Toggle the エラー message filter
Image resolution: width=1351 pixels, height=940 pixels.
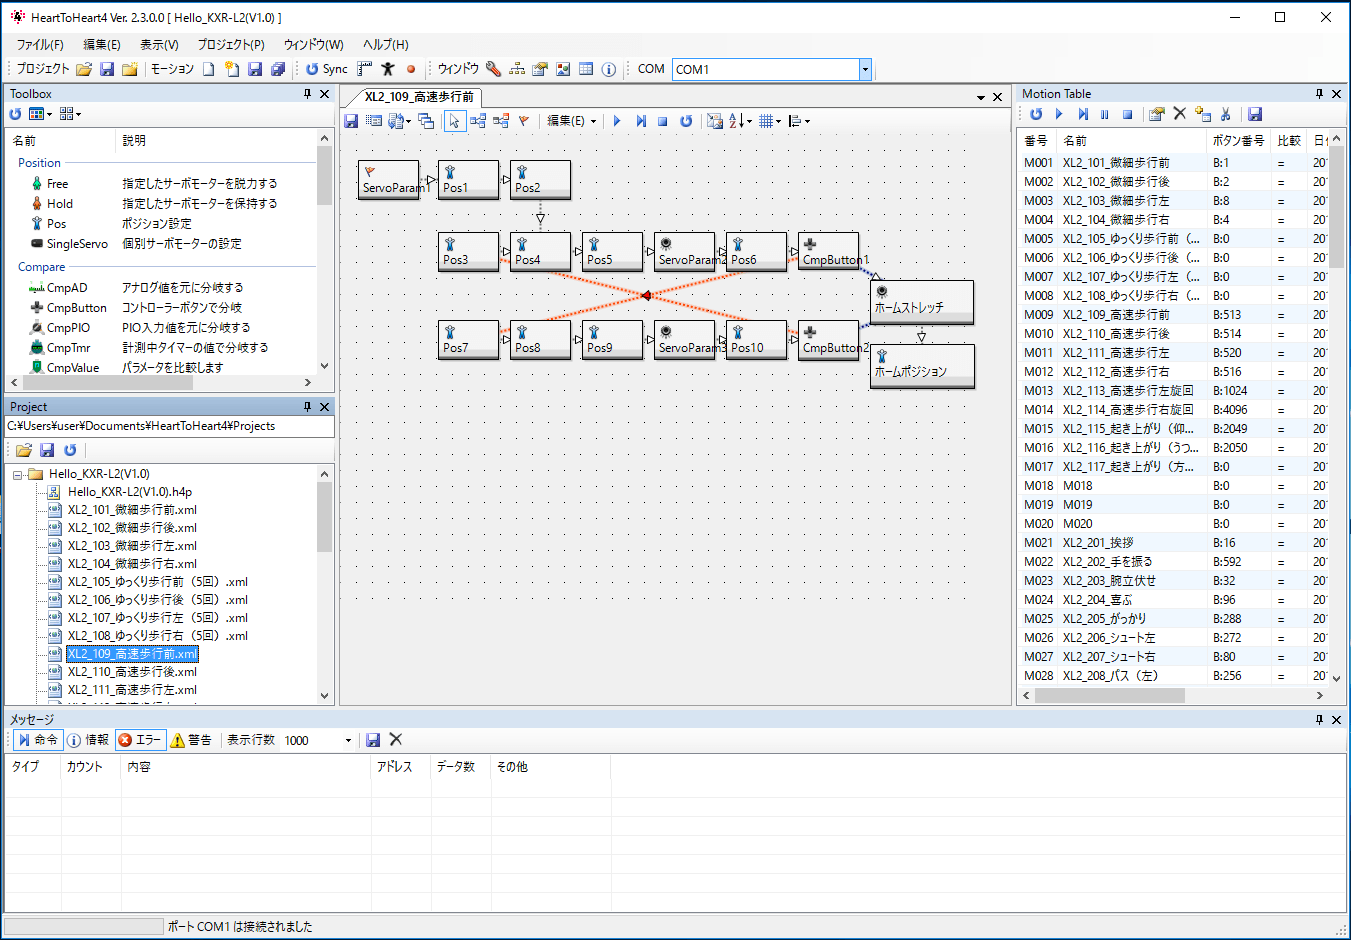[140, 740]
